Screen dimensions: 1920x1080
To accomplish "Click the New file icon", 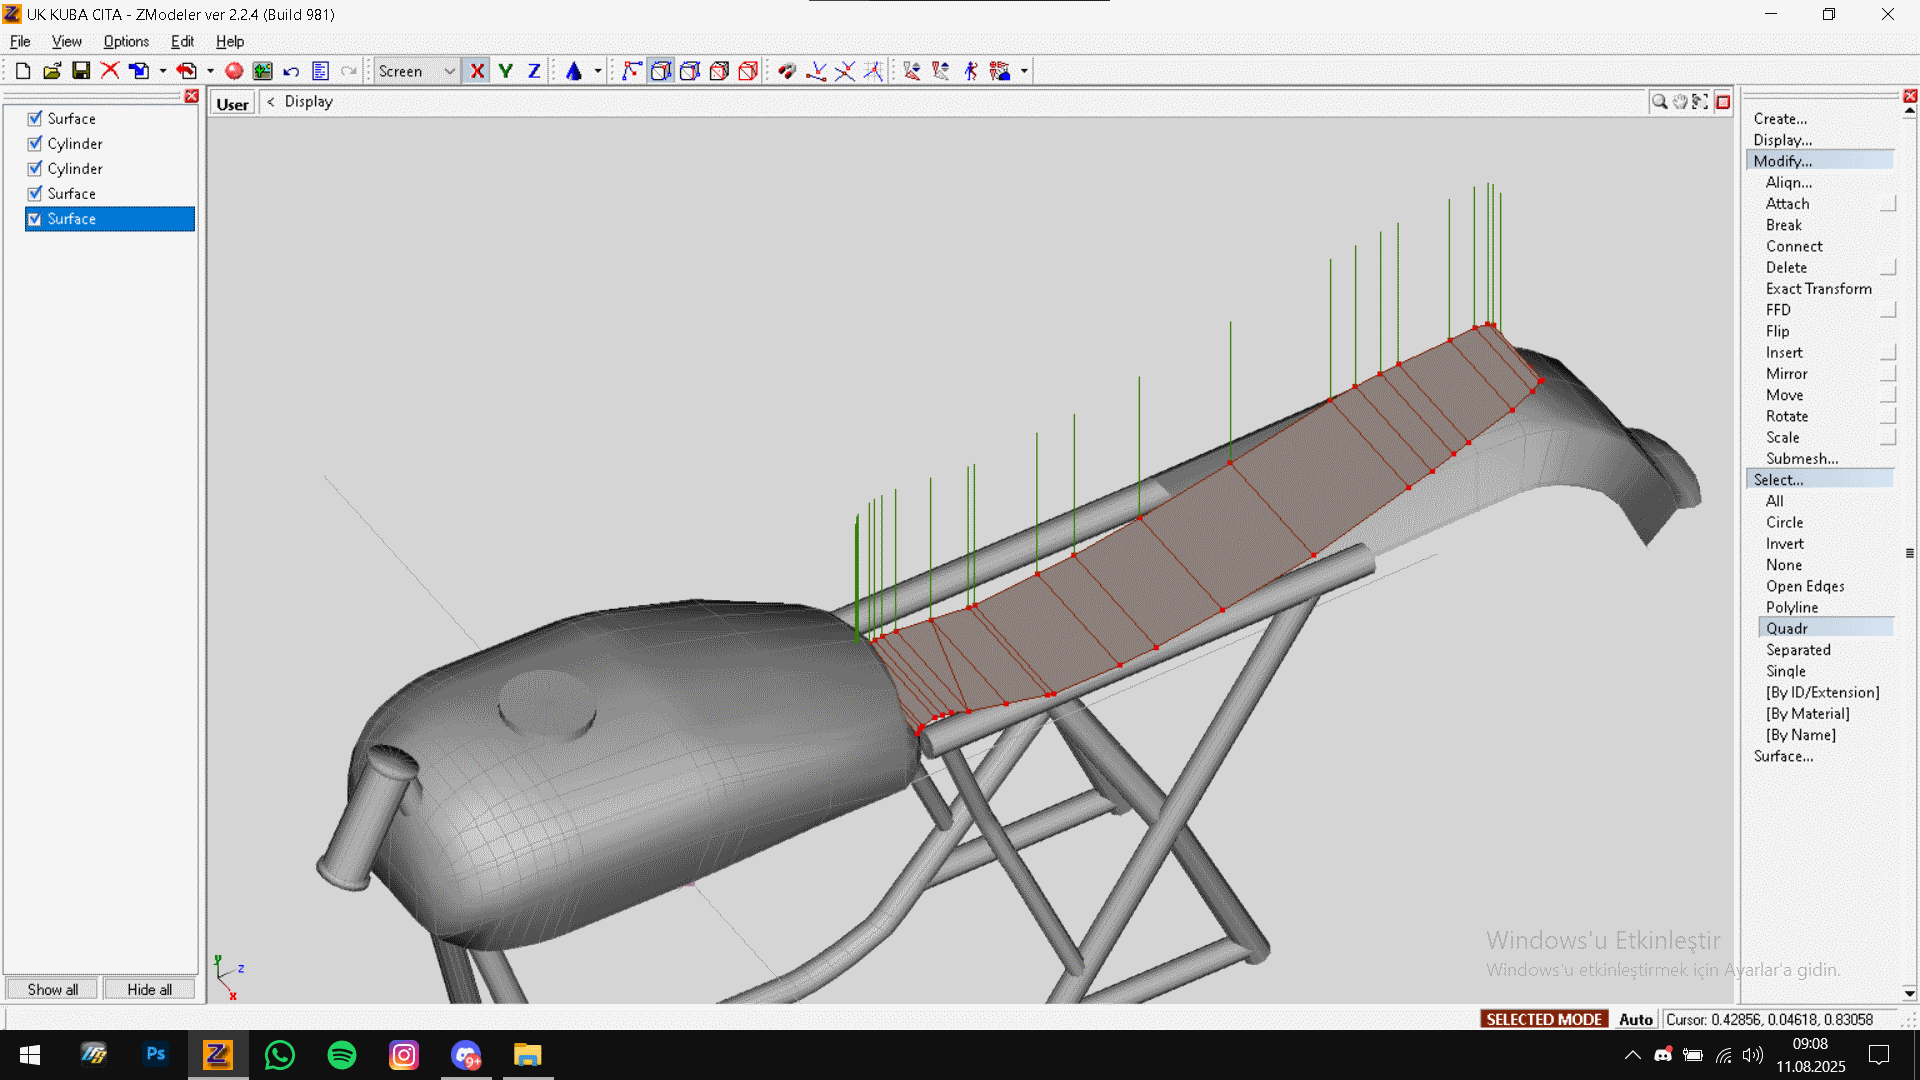I will click(x=22, y=71).
